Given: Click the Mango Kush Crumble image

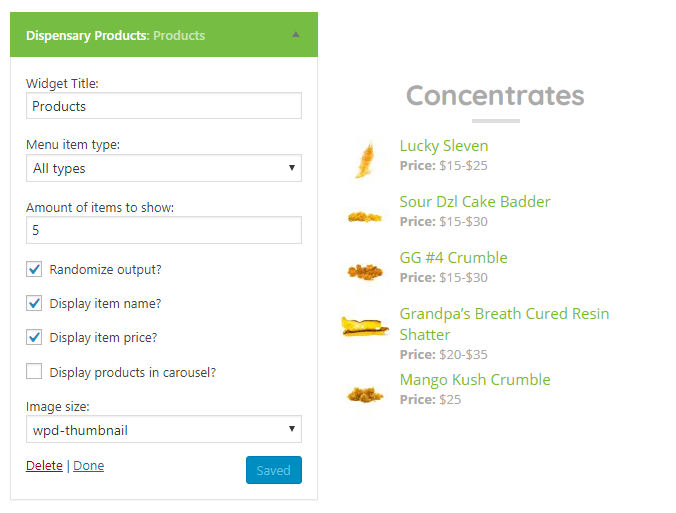Looking at the screenshot, I should point(365,394).
